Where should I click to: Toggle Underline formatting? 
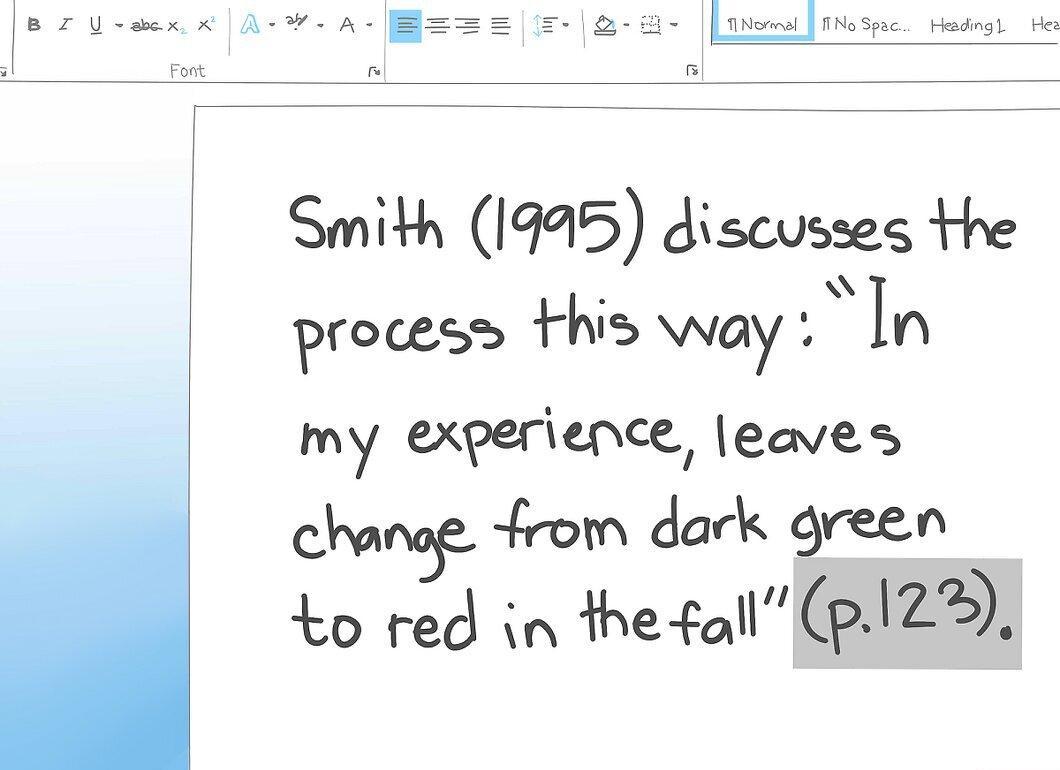tap(95, 26)
